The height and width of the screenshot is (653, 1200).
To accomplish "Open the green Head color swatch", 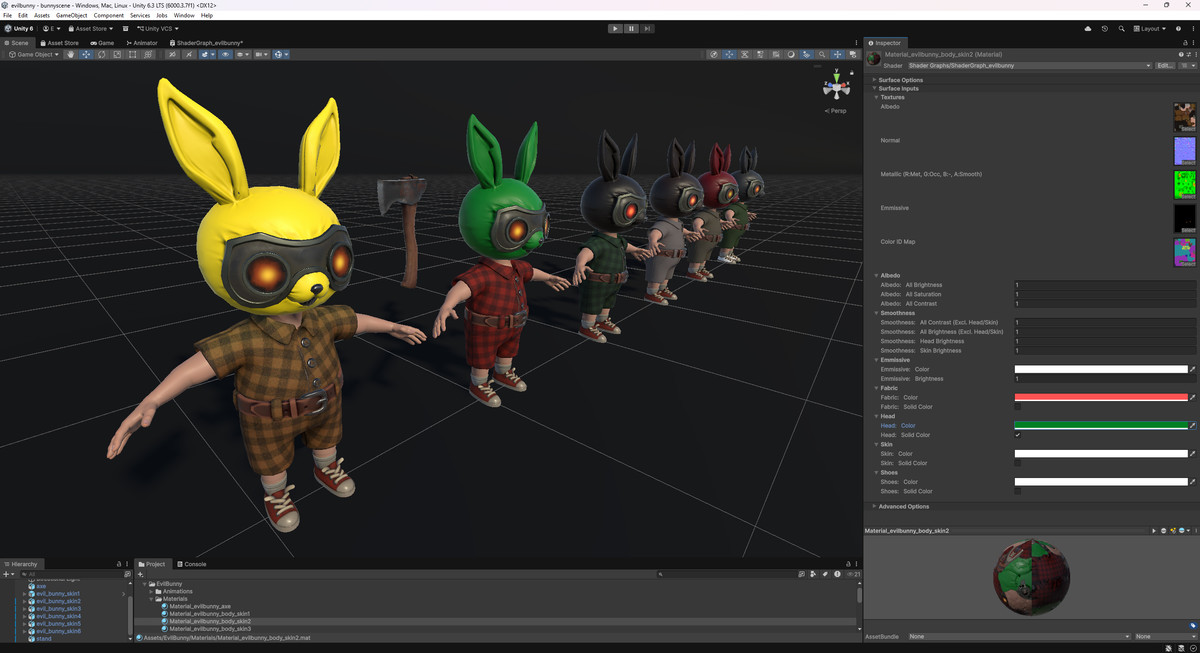I will coord(1100,426).
